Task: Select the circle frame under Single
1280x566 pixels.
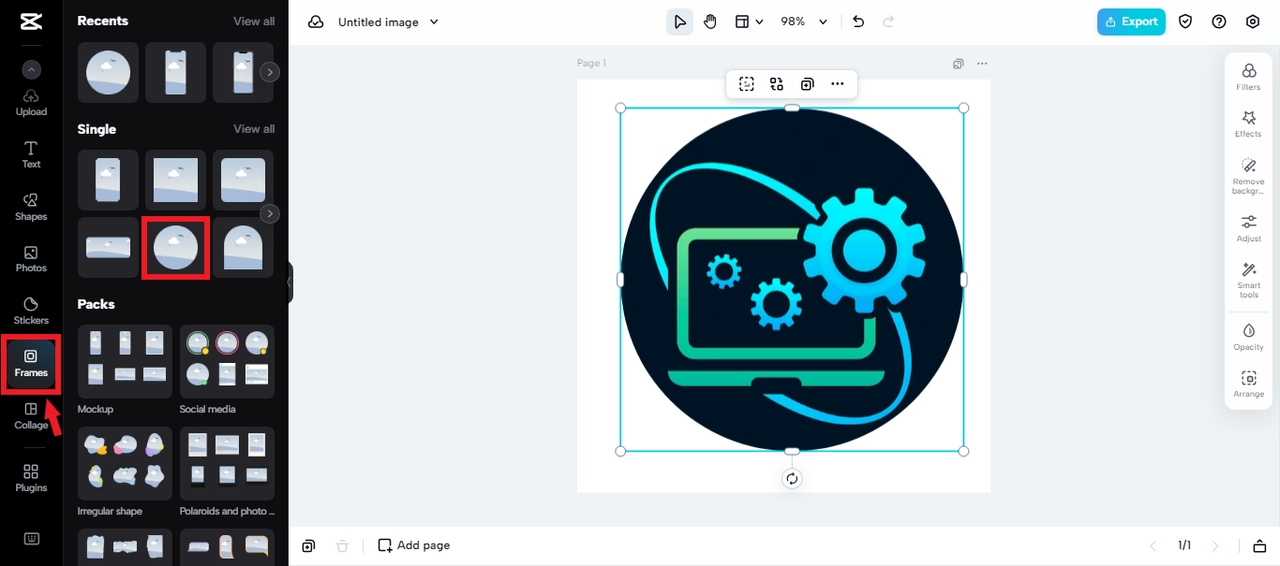Action: point(175,247)
